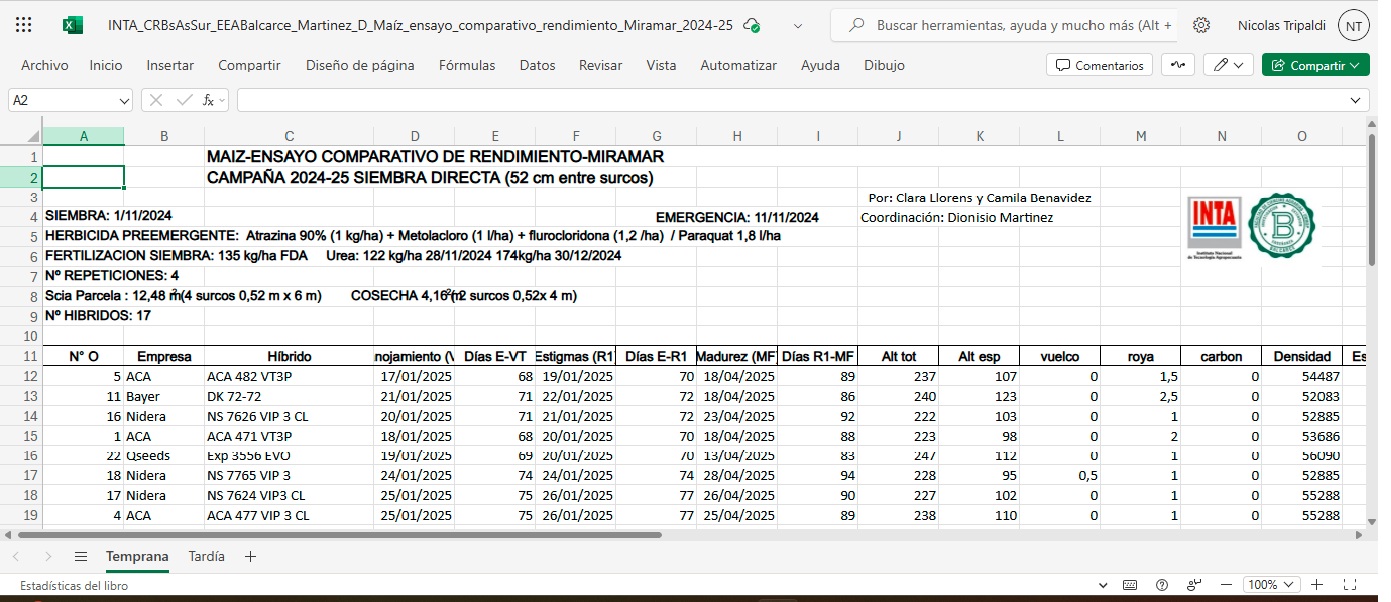The width and height of the screenshot is (1391, 602).
Task: Switch to the Tardía sheet tab
Action: click(x=206, y=556)
